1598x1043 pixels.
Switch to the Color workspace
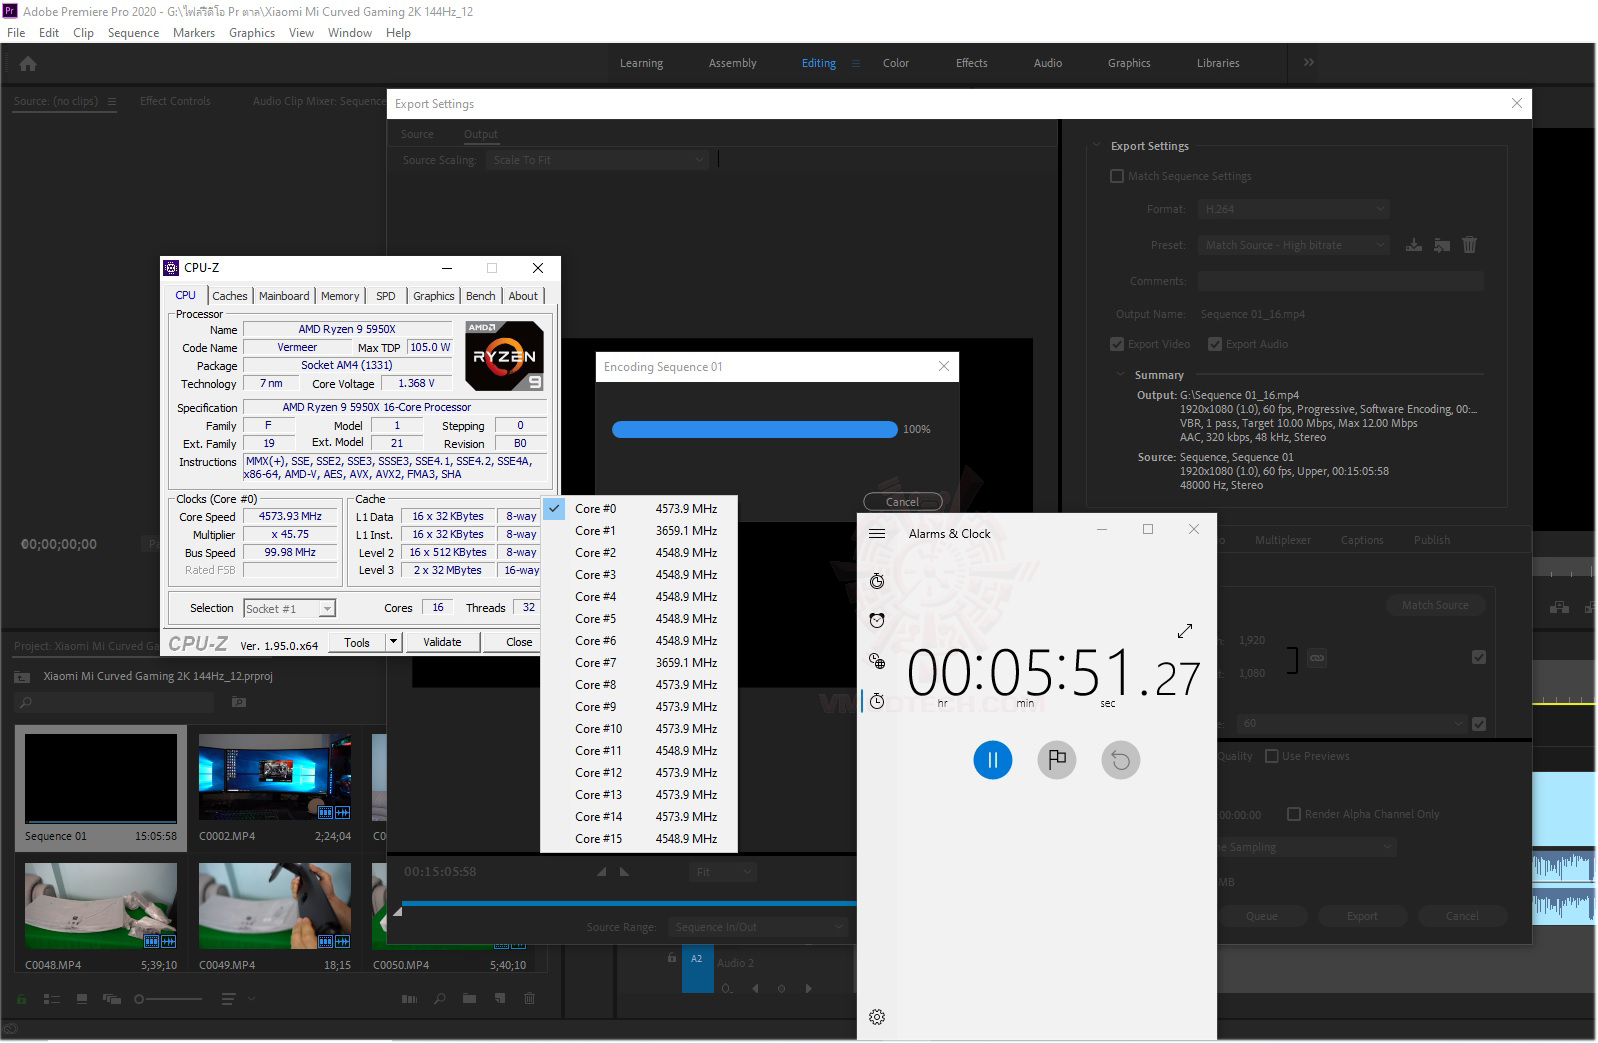(896, 63)
